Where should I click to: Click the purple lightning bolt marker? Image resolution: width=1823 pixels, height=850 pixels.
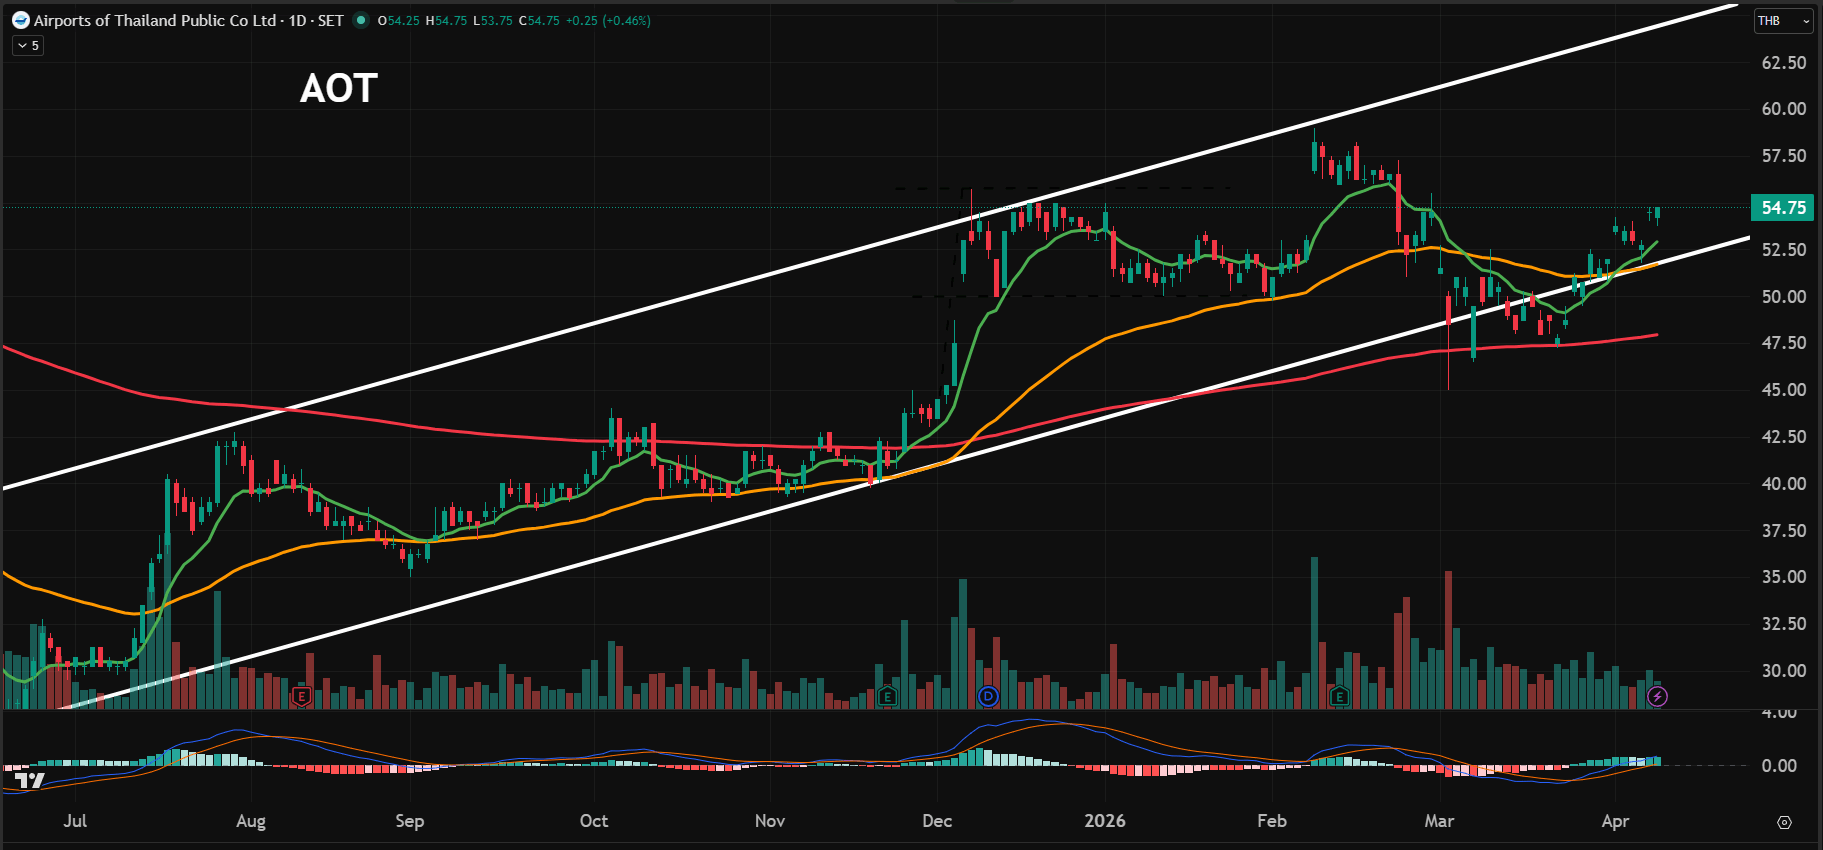(x=1657, y=696)
